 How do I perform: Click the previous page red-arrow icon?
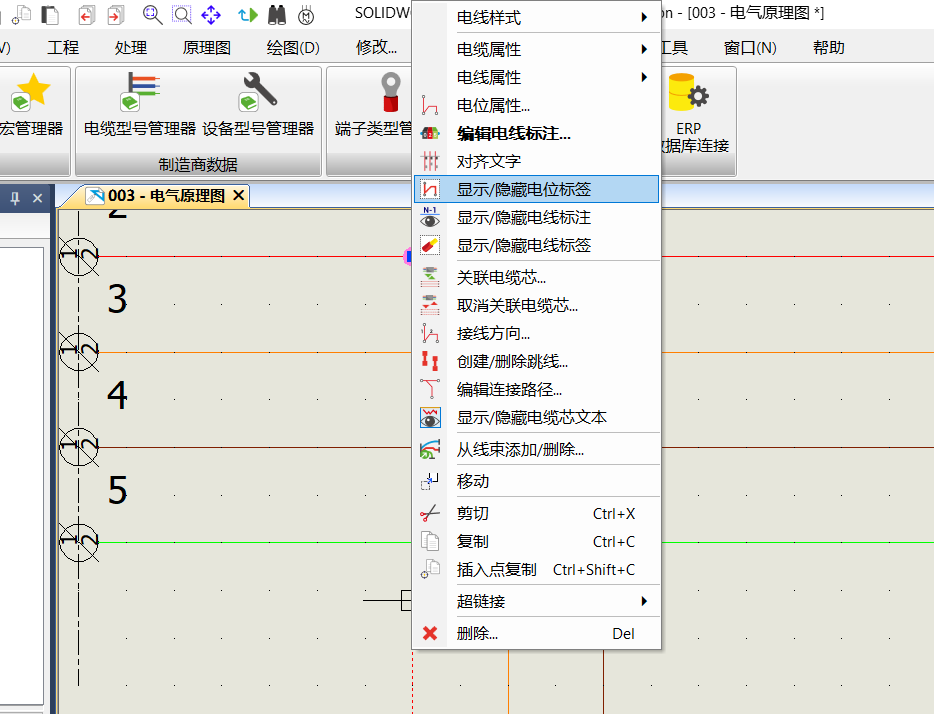coord(86,14)
